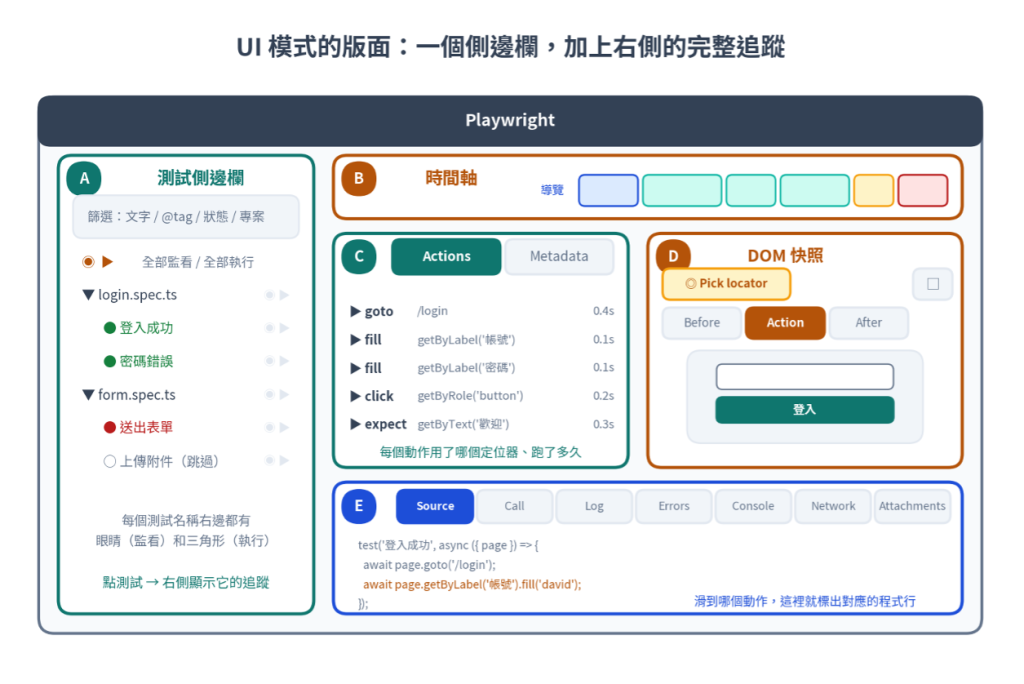The image size is (1024, 684).
Task: Open the Log tab
Action: pos(594,506)
